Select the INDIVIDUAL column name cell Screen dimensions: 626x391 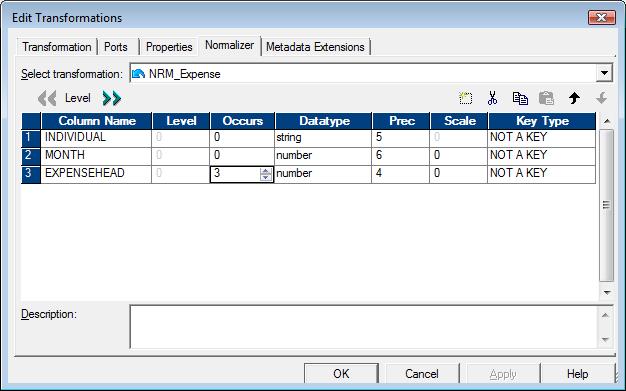tap(96, 137)
